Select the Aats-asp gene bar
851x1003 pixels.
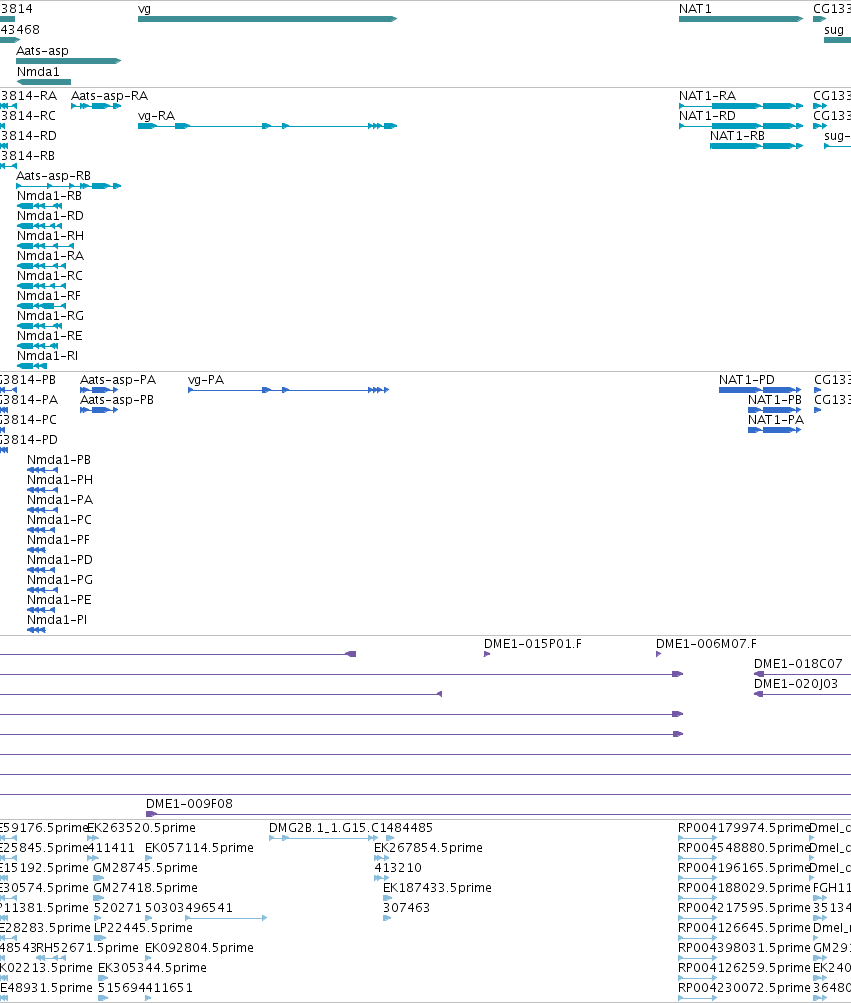pyautogui.click(x=68, y=61)
